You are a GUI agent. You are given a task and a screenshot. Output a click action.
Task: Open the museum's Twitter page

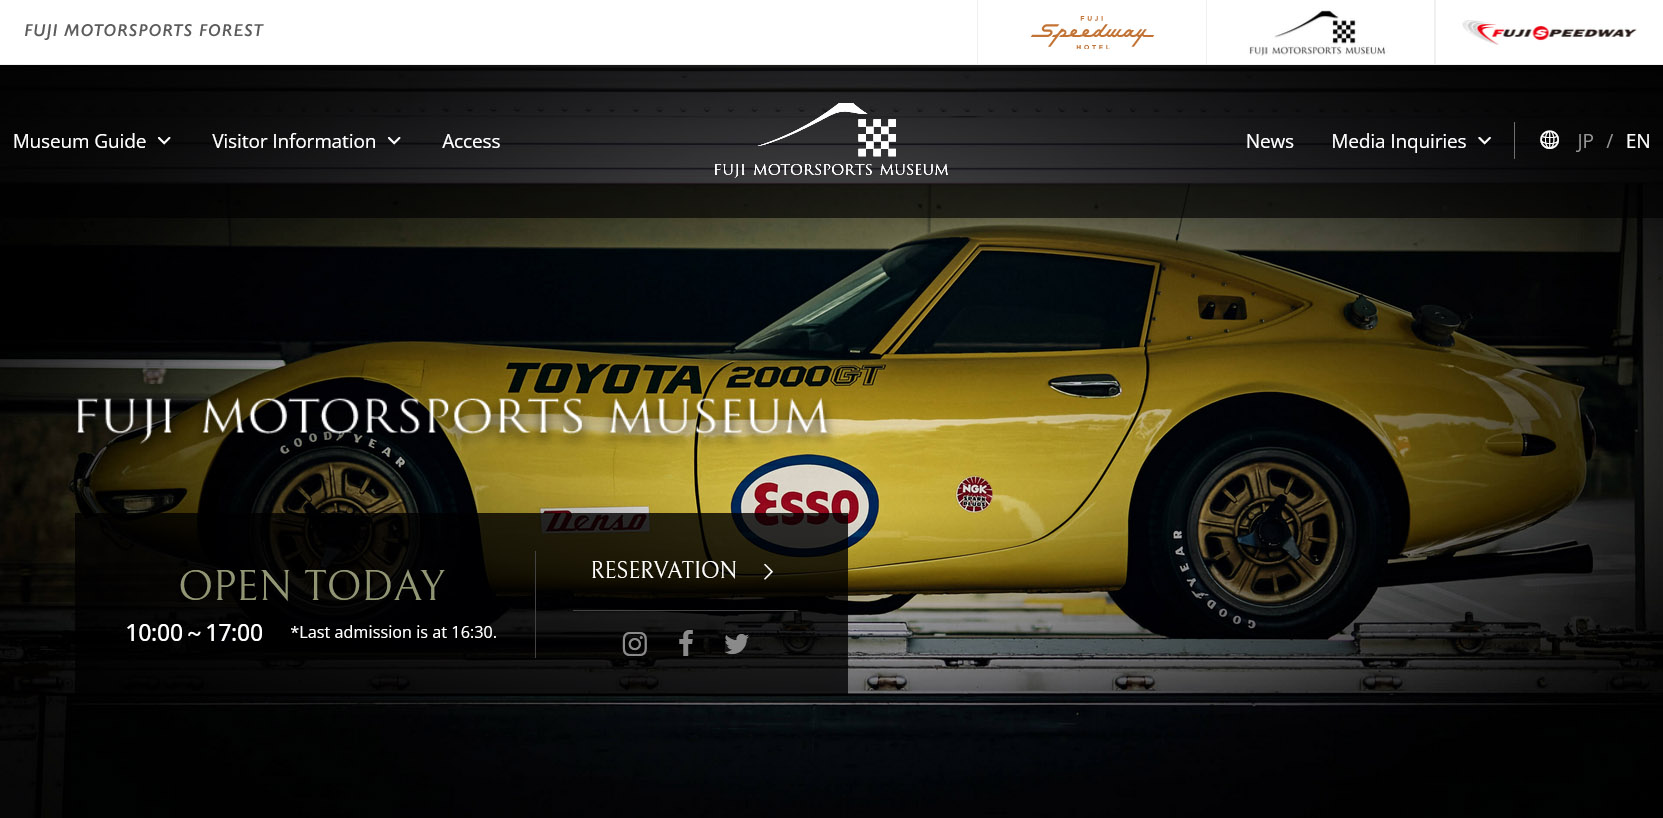click(x=737, y=644)
